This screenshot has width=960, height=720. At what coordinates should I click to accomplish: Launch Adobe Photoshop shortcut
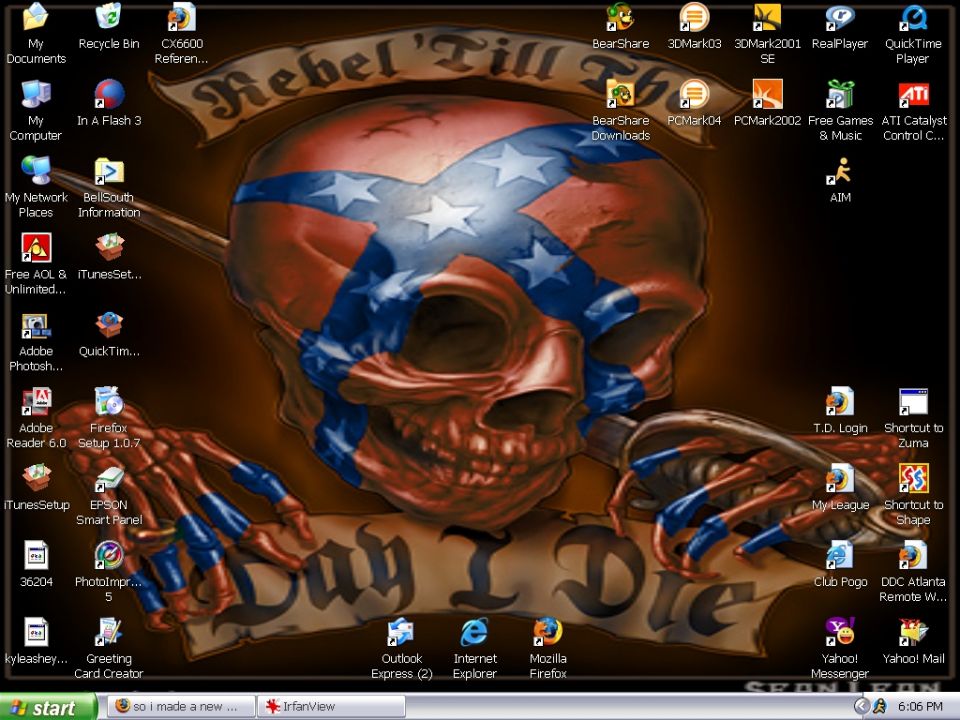pyautogui.click(x=36, y=326)
